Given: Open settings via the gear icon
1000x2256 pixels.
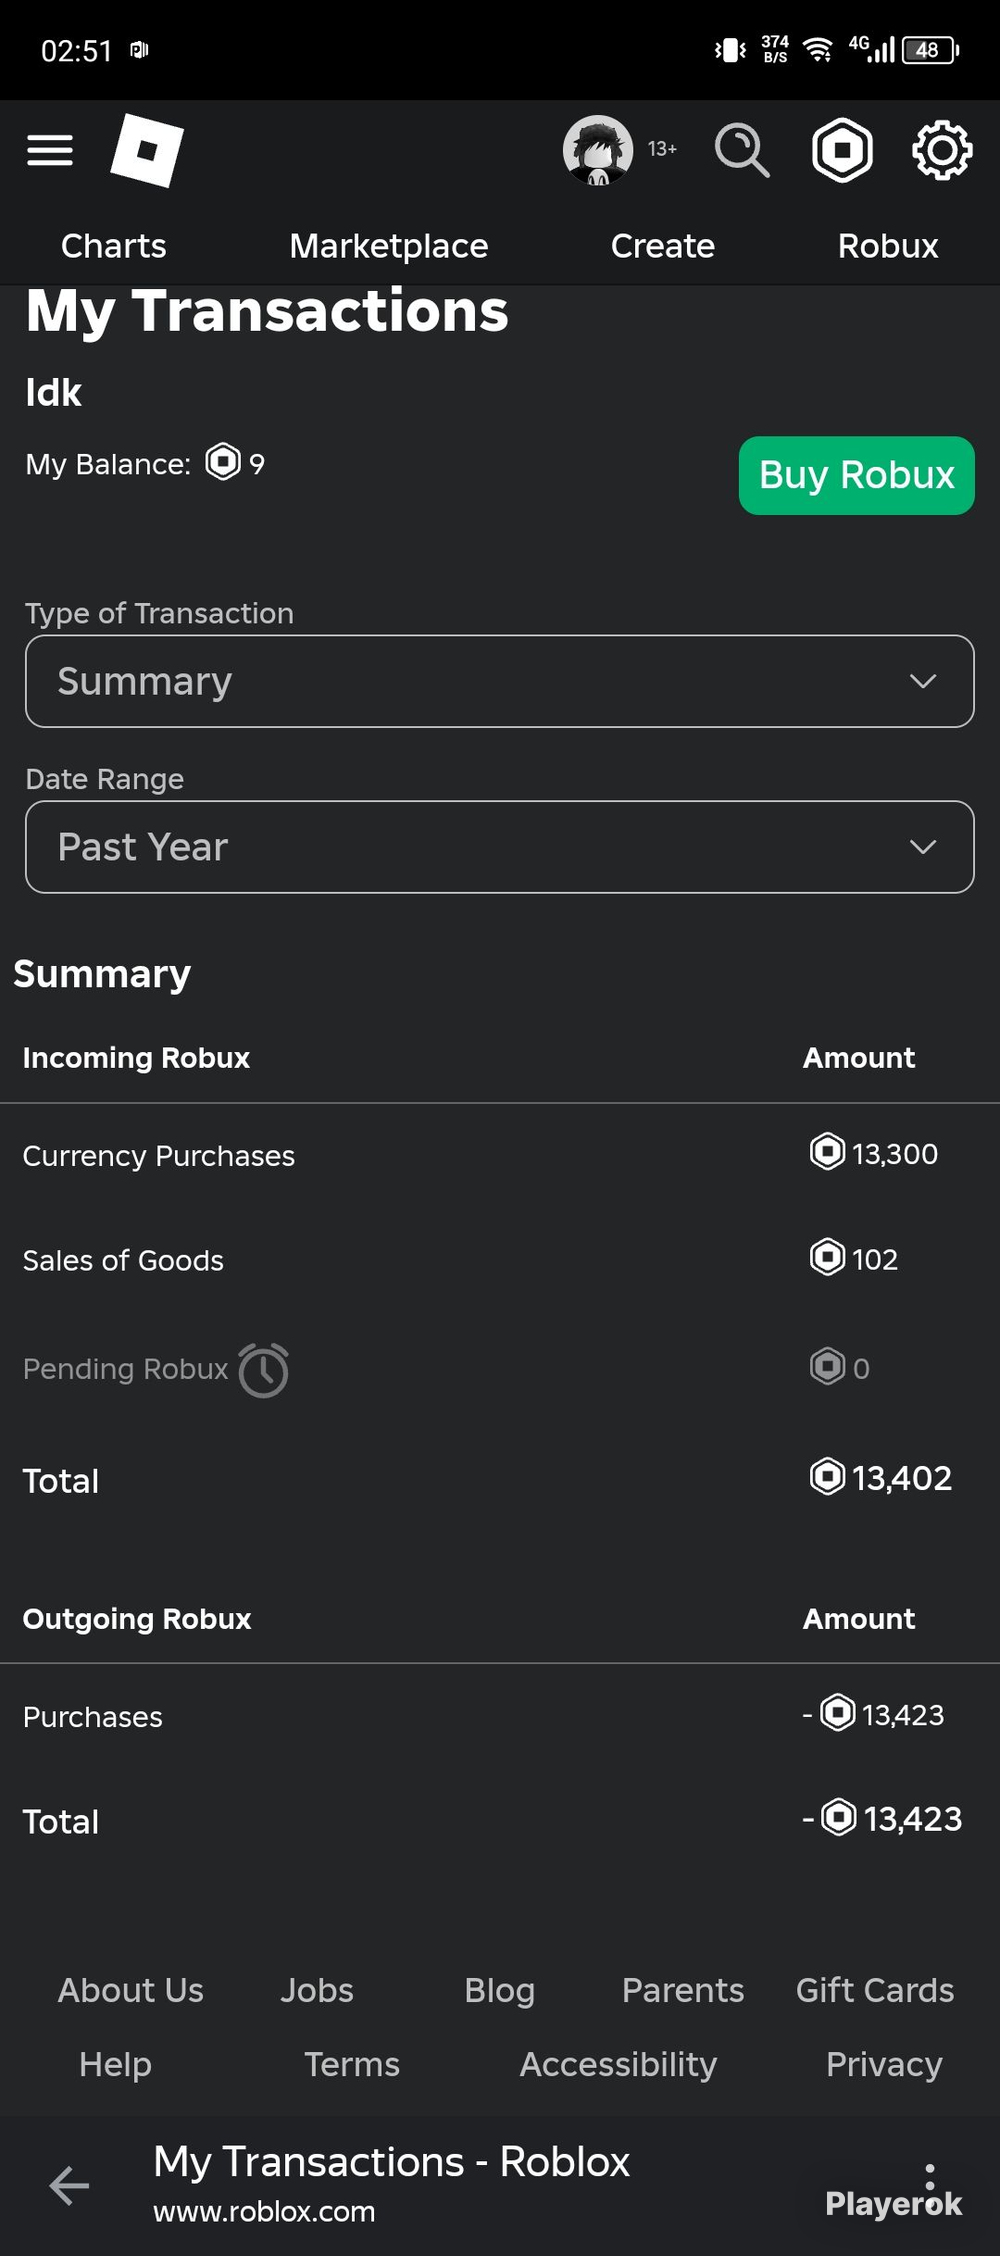Looking at the screenshot, I should click(x=942, y=150).
